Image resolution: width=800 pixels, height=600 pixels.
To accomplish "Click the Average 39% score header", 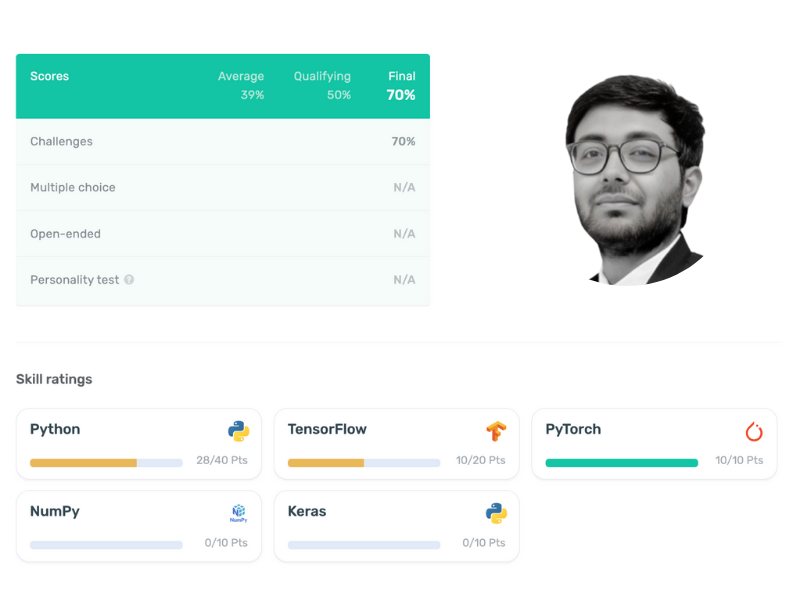I will (x=241, y=85).
